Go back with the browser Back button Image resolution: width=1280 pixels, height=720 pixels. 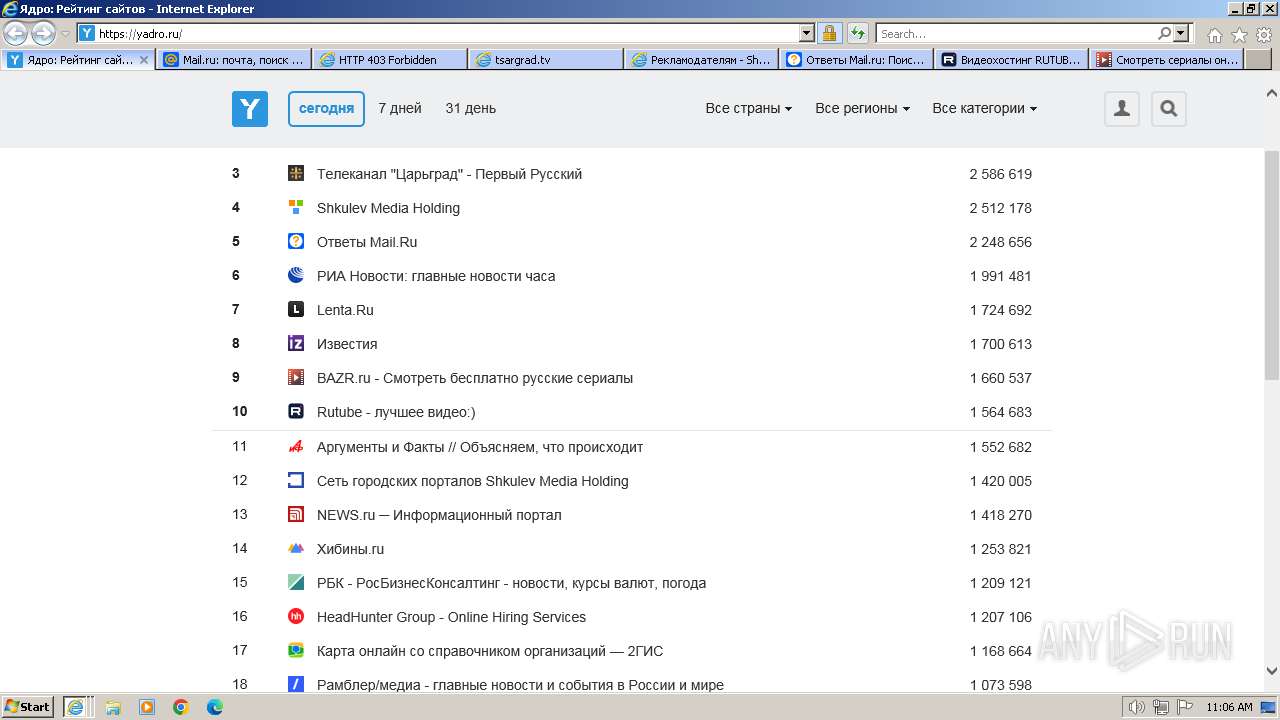16,34
